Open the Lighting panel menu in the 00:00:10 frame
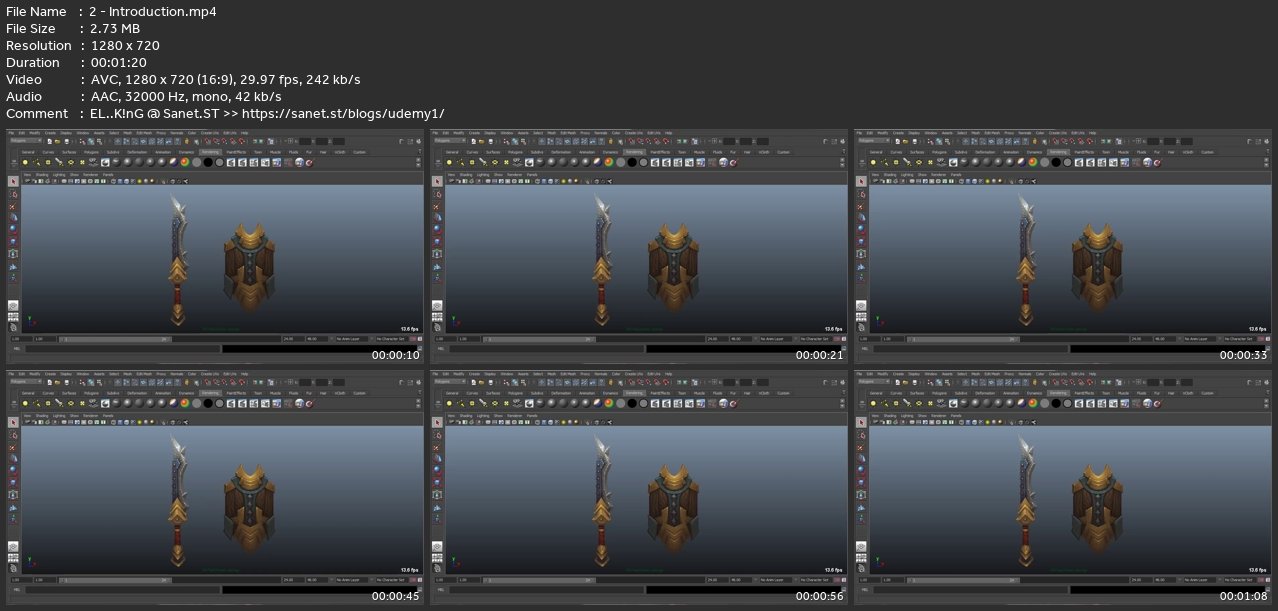The height and width of the screenshot is (611, 1278). 59,174
